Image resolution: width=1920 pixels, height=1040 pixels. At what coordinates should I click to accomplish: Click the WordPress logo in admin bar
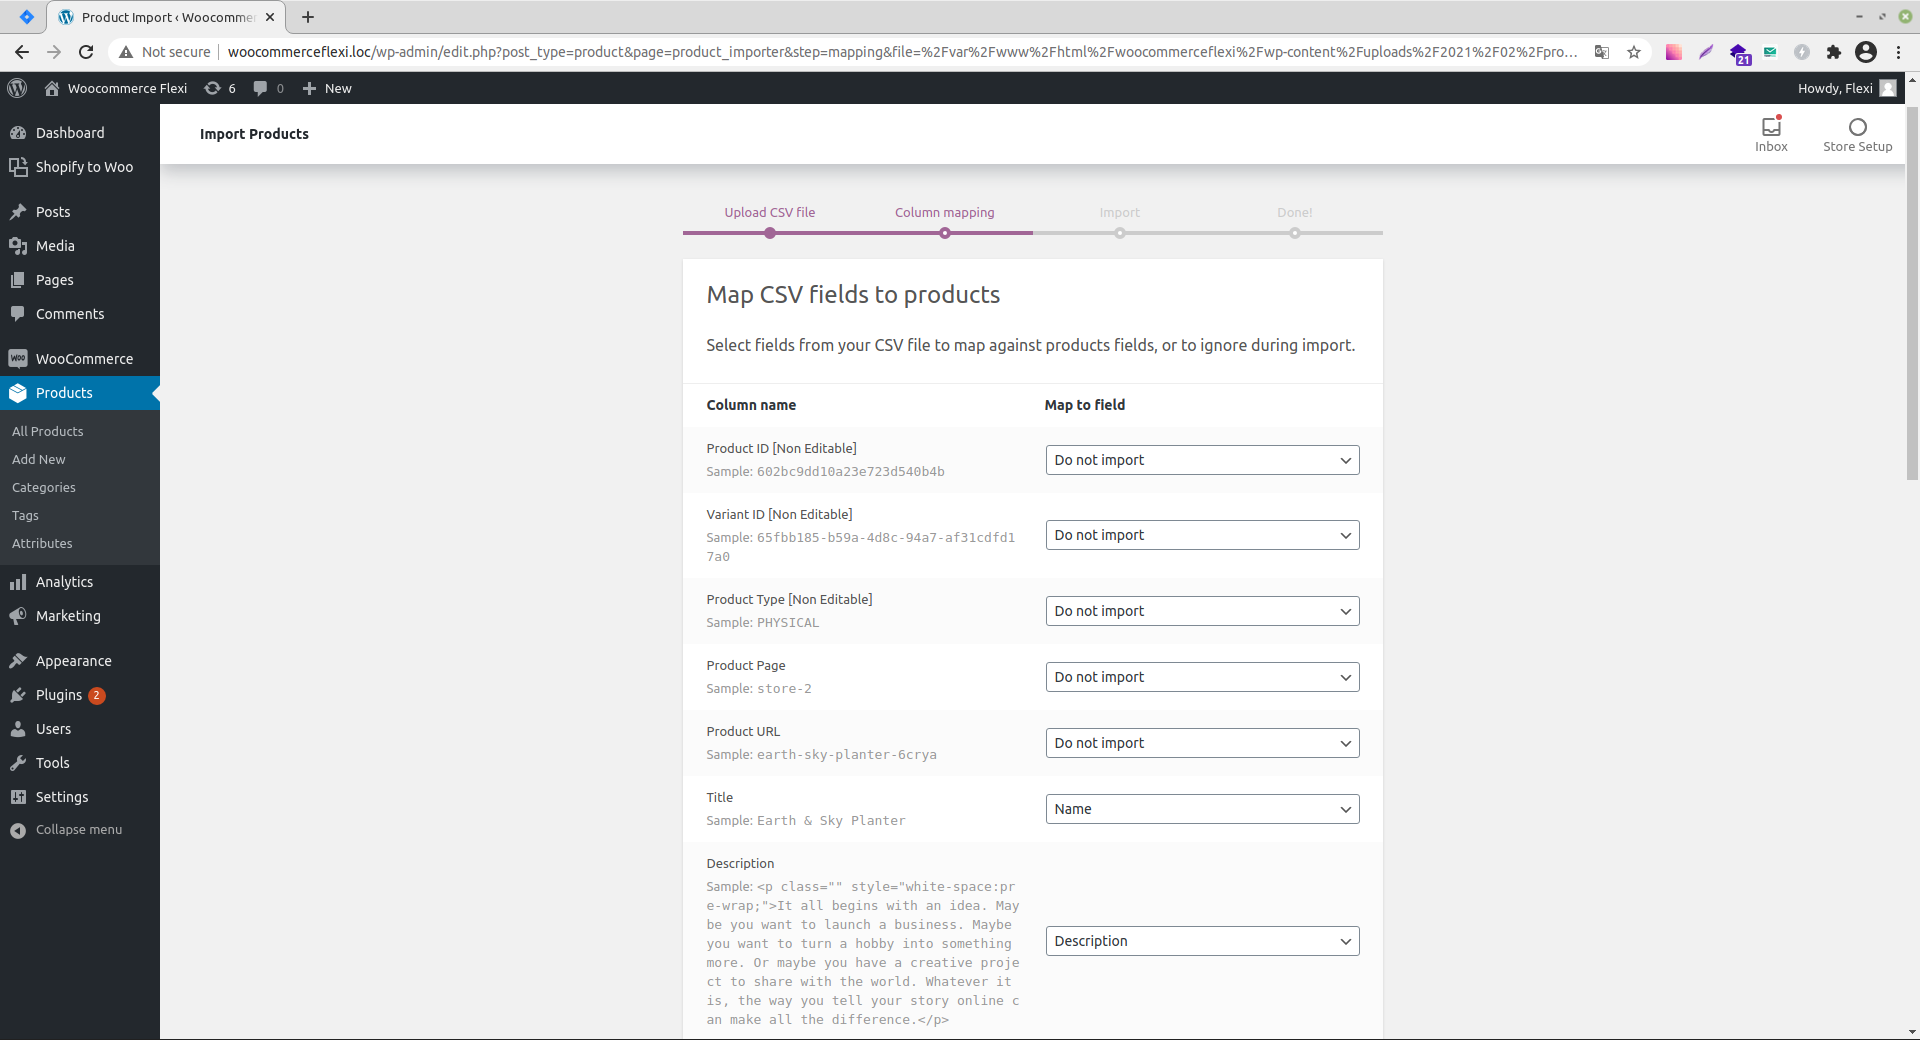coord(17,88)
